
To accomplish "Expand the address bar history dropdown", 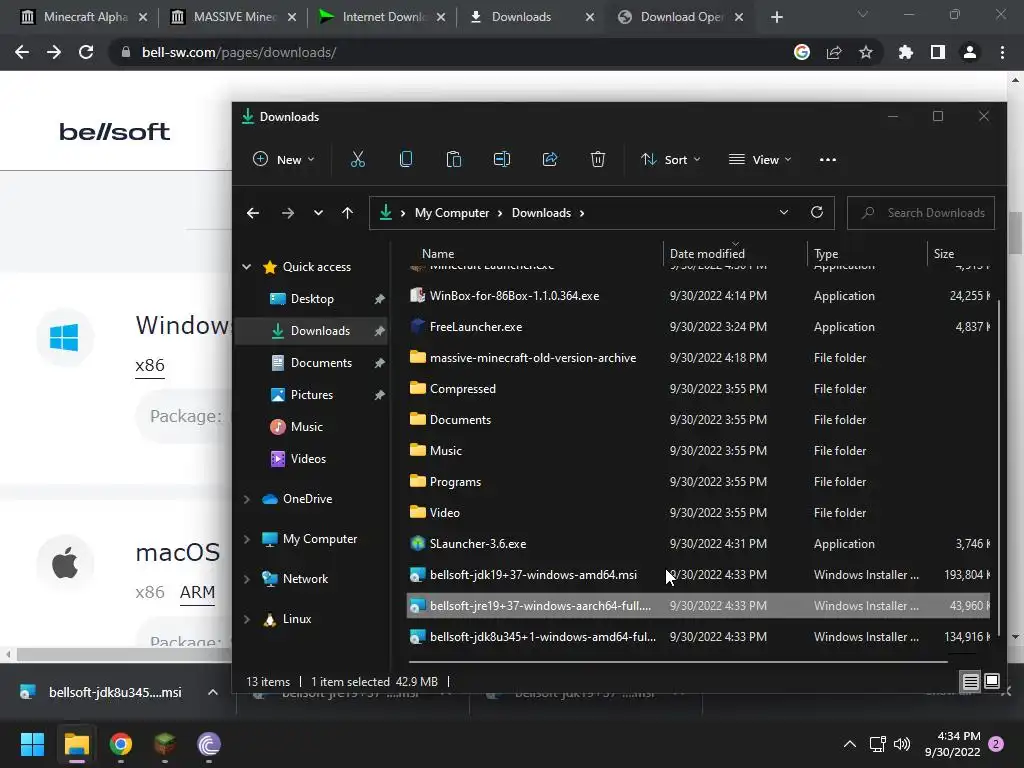I will [x=784, y=212].
